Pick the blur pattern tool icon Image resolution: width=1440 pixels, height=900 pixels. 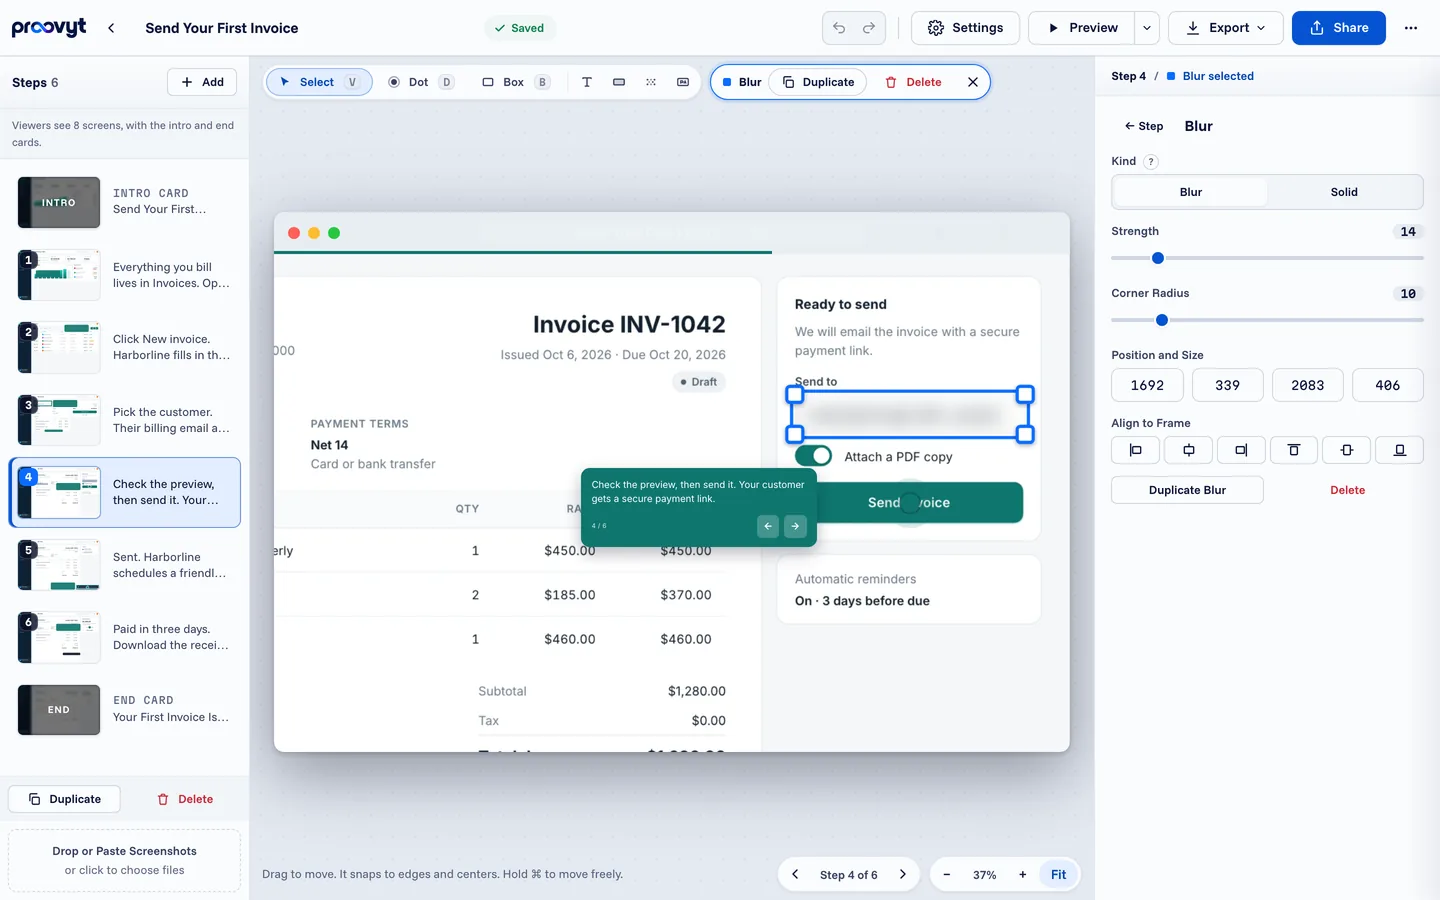pyautogui.click(x=651, y=82)
